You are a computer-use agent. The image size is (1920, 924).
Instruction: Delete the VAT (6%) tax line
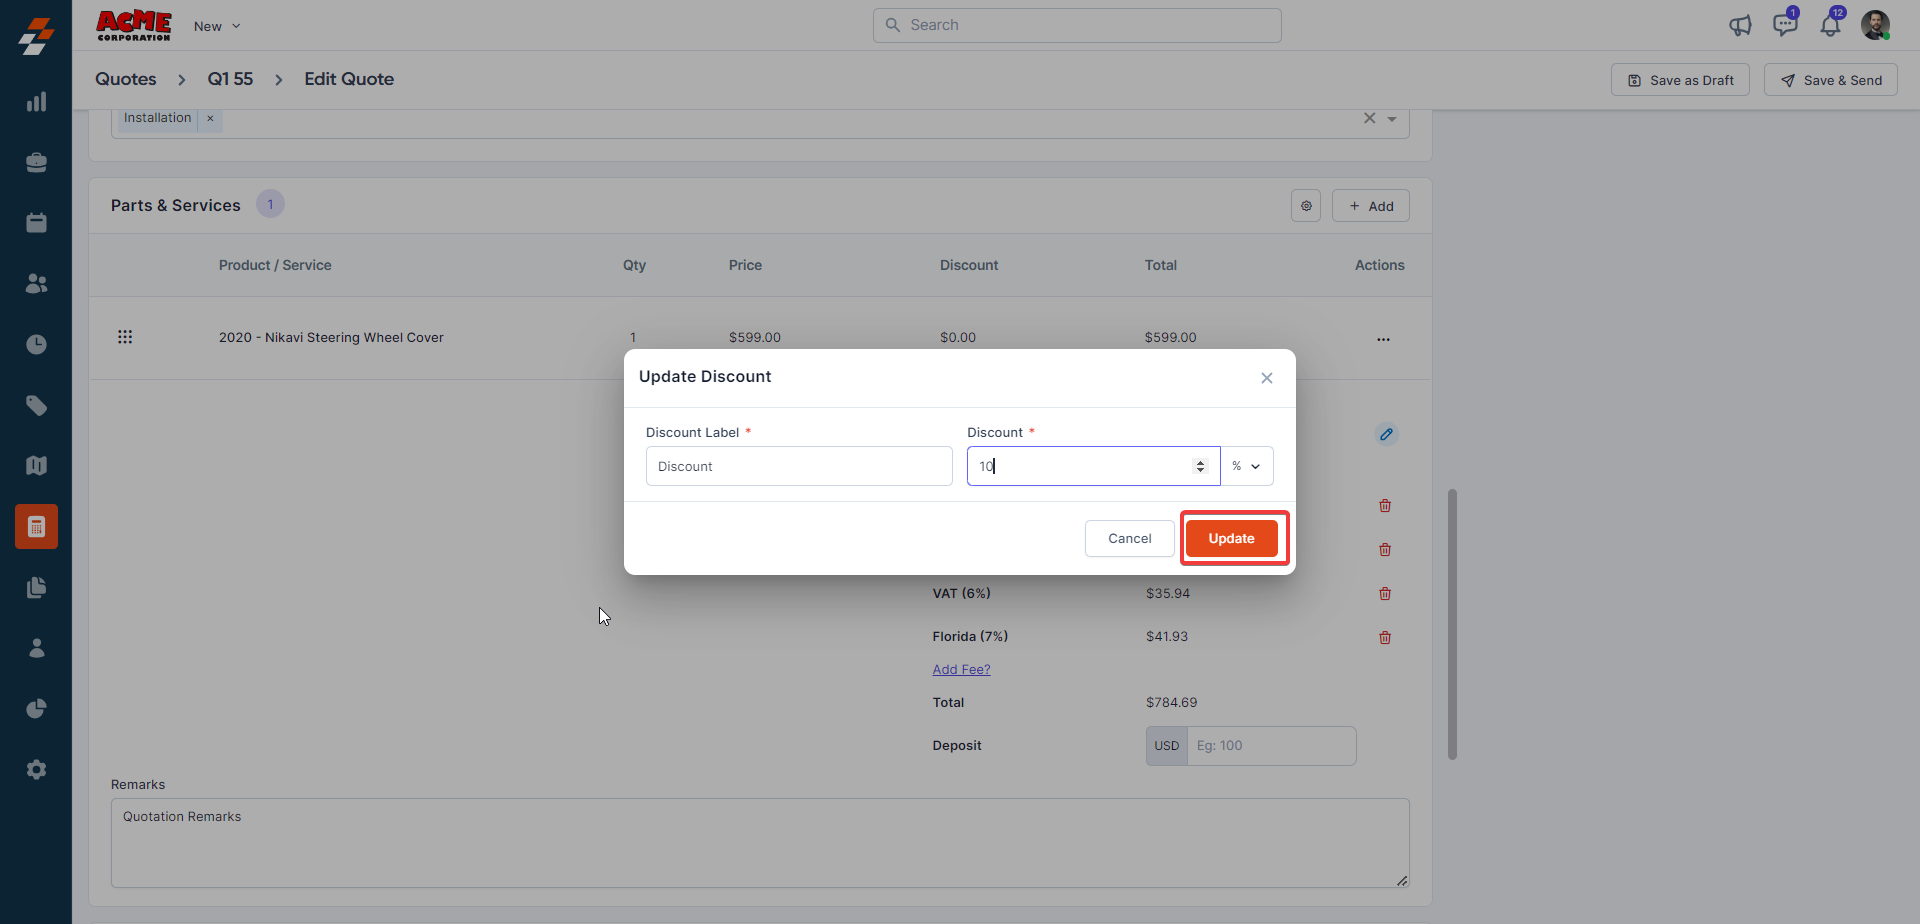(x=1385, y=593)
